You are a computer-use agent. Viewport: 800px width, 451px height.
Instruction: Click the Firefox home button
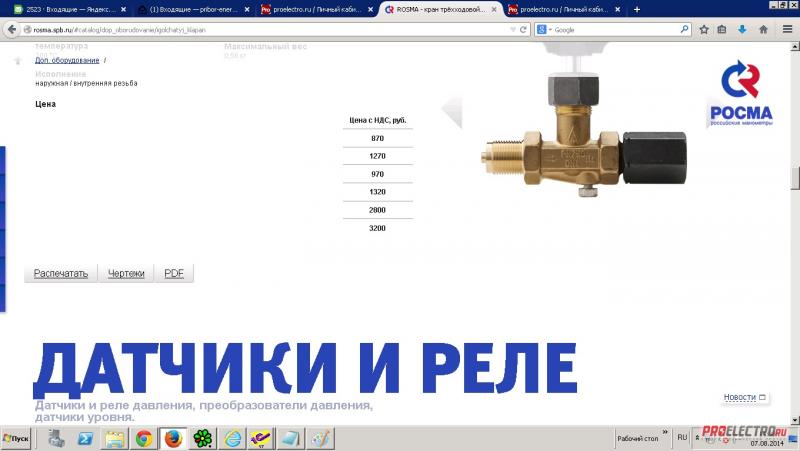[x=762, y=30]
